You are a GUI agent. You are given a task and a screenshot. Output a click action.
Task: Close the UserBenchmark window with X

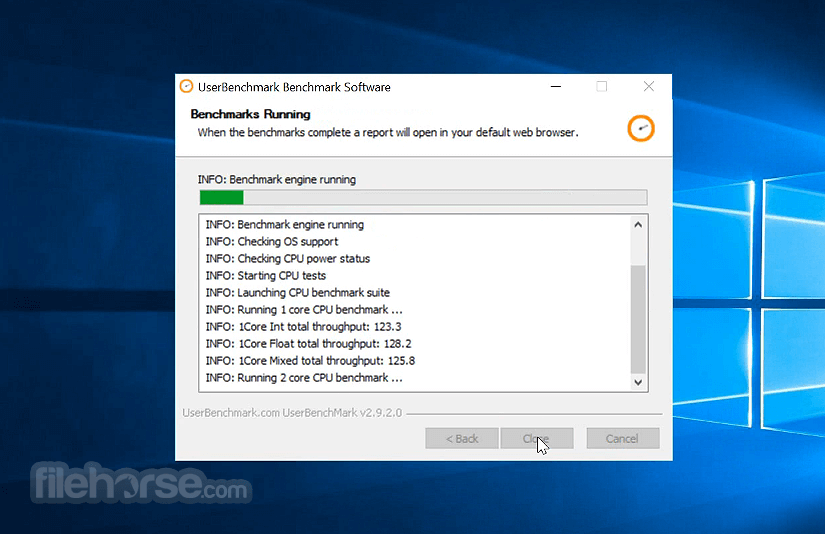(649, 86)
